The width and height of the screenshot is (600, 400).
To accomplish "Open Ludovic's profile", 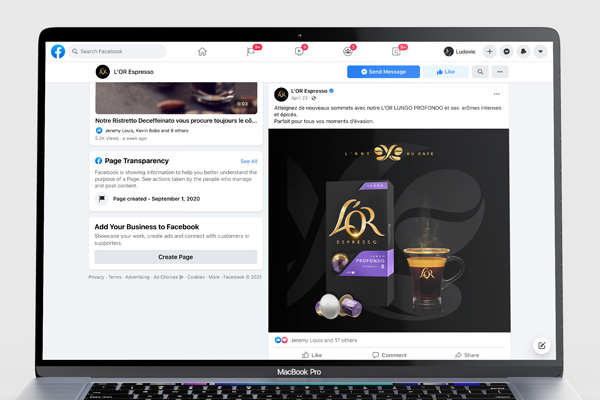I will tap(460, 51).
